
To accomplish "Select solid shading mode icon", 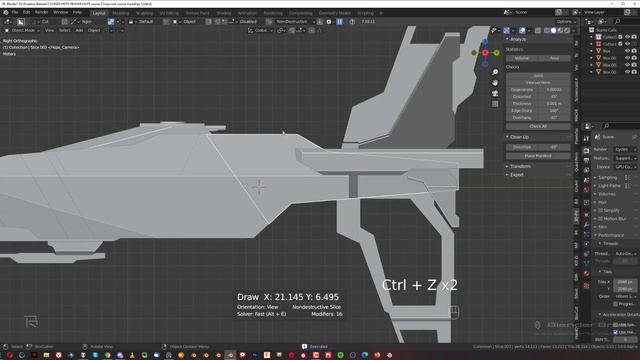I will pyautogui.click(x=553, y=30).
